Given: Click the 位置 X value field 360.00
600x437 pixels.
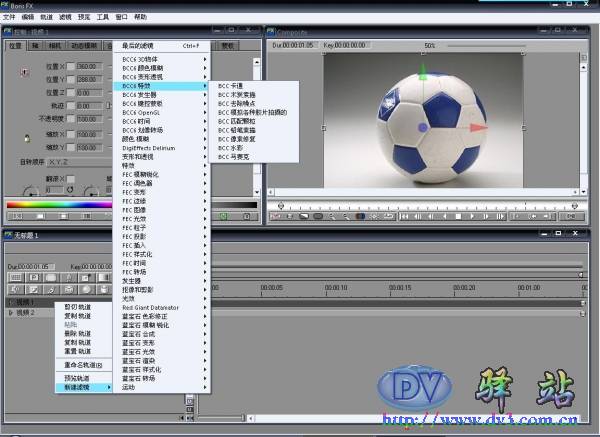Looking at the screenshot, I should point(90,67).
